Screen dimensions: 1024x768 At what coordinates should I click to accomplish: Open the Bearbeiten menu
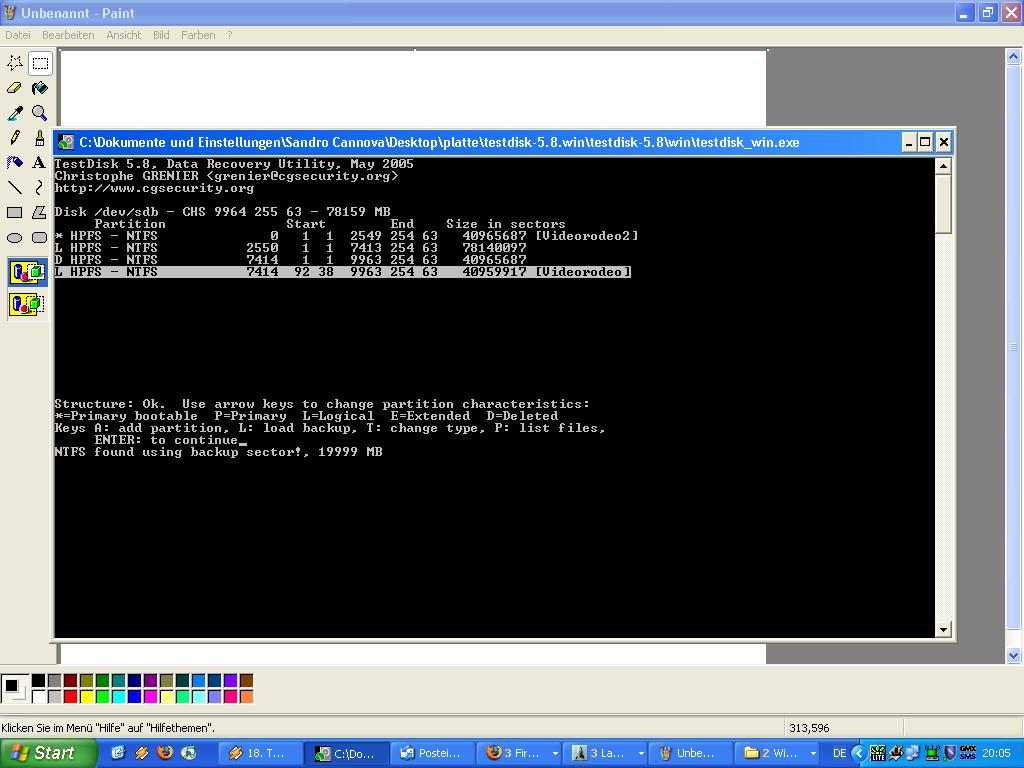coord(68,35)
